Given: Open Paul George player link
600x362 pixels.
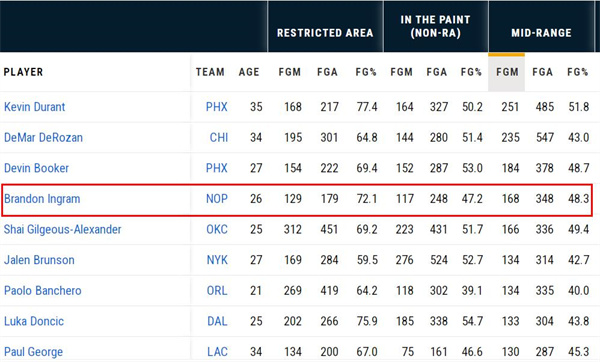Looking at the screenshot, I should point(33,352).
